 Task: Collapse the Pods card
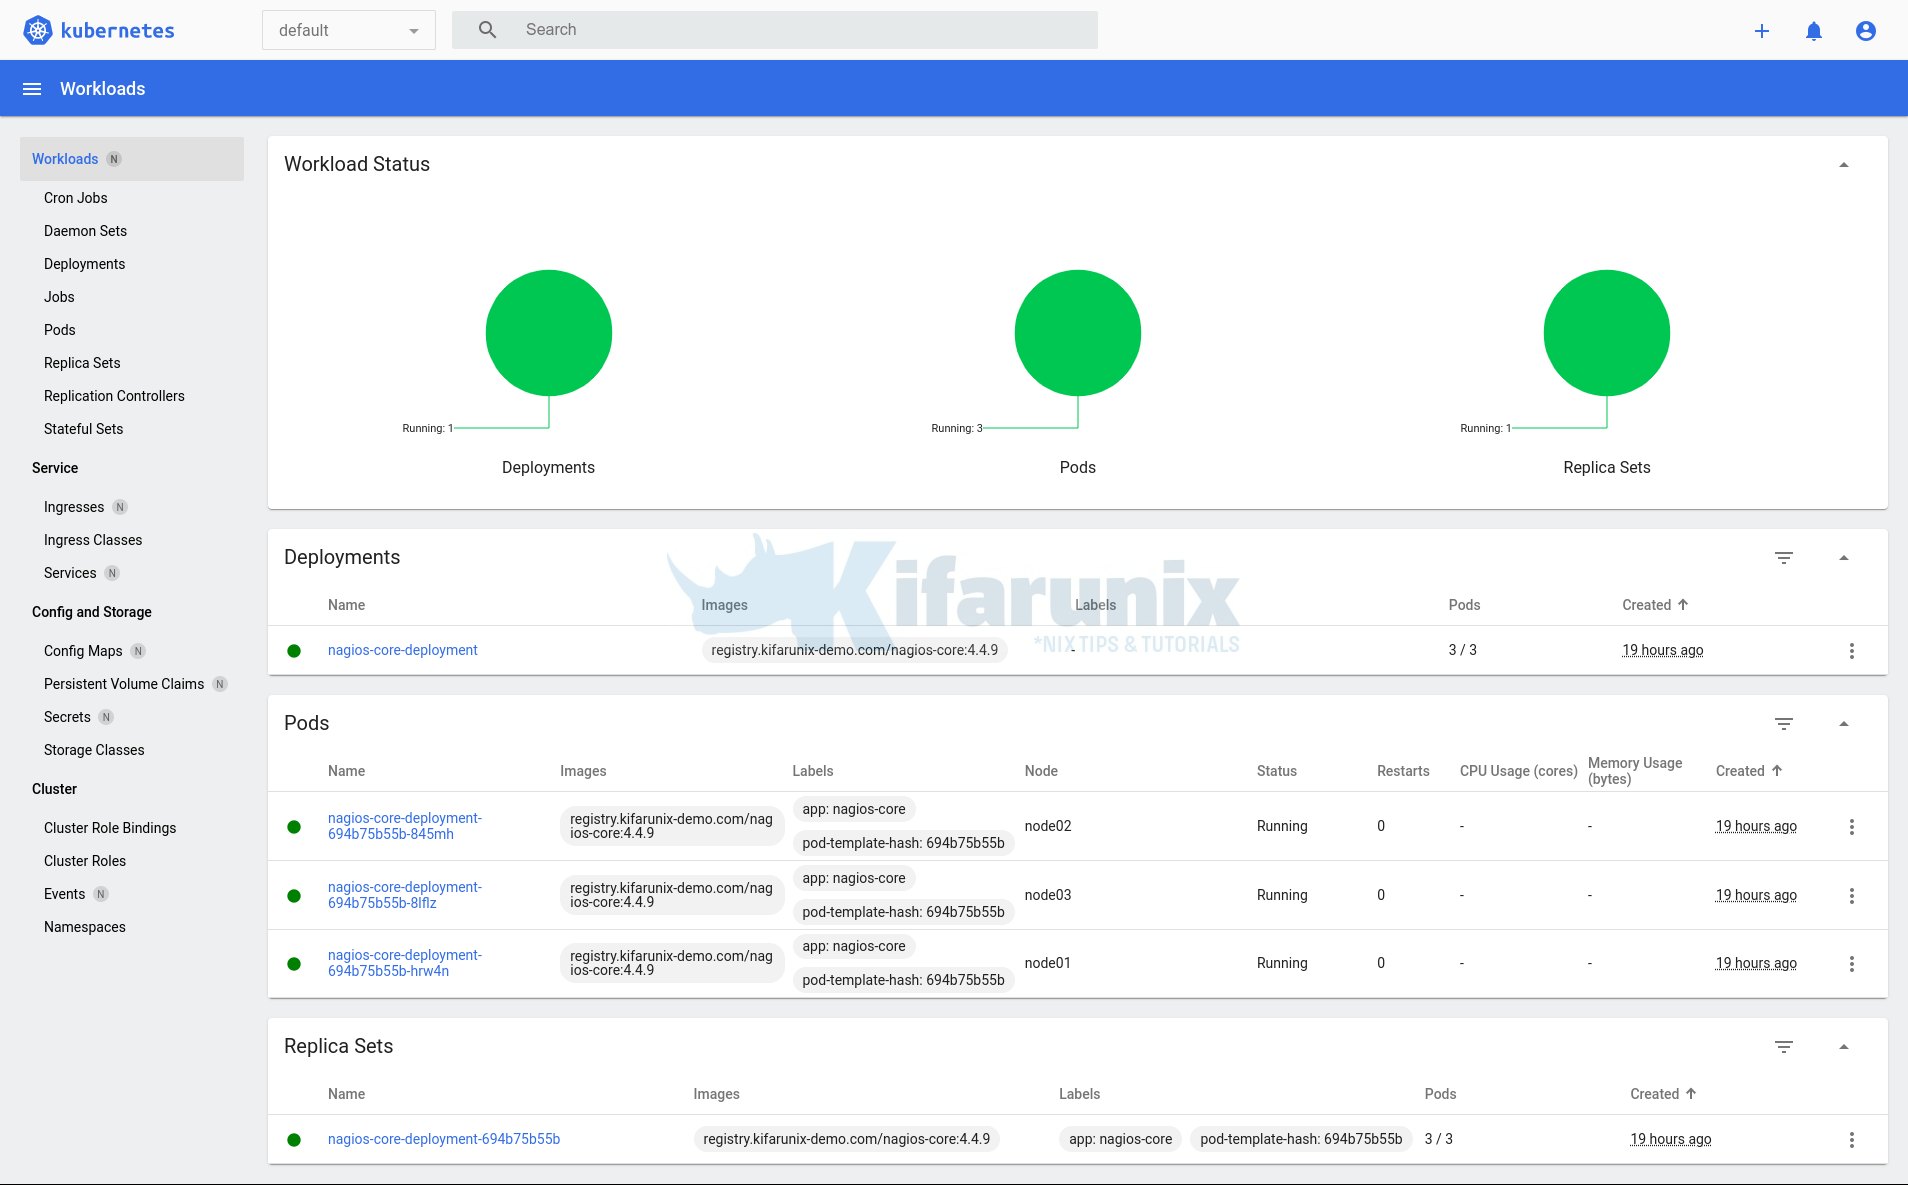(x=1844, y=724)
